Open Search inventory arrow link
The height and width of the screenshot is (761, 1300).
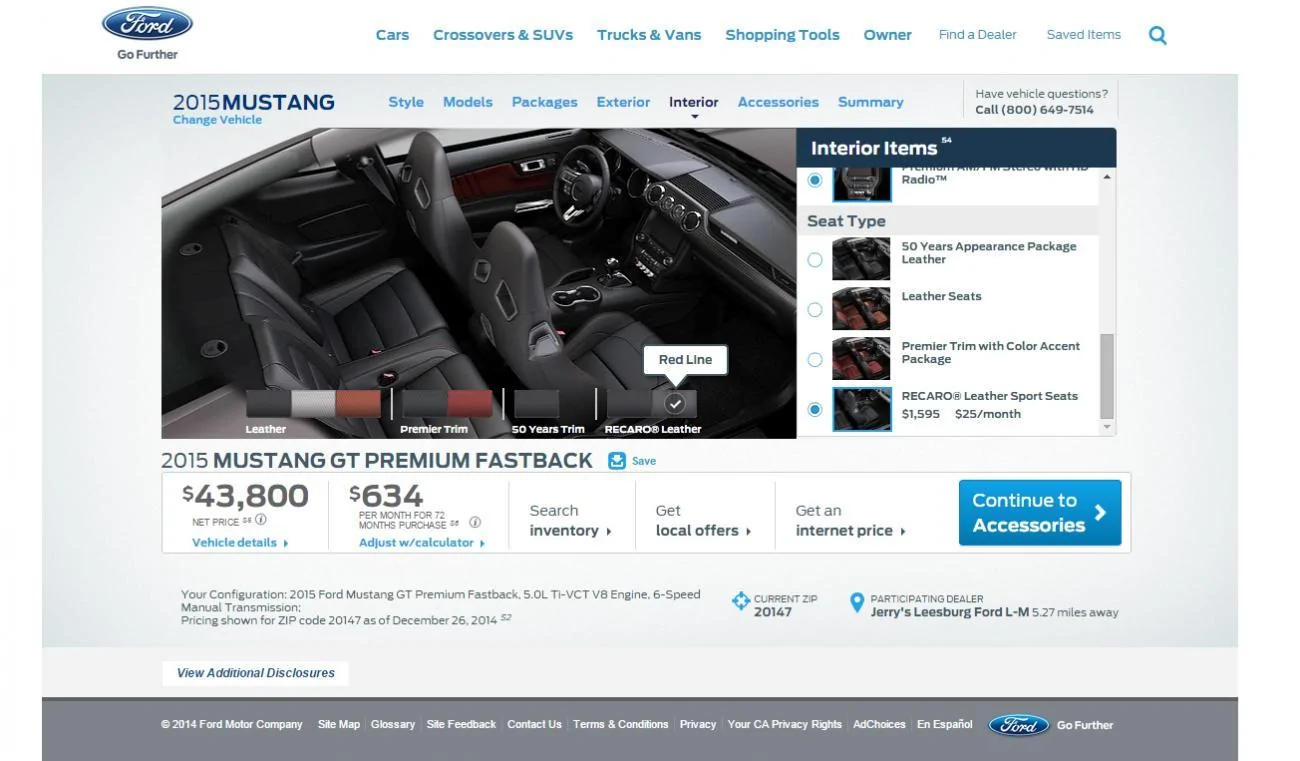point(570,521)
